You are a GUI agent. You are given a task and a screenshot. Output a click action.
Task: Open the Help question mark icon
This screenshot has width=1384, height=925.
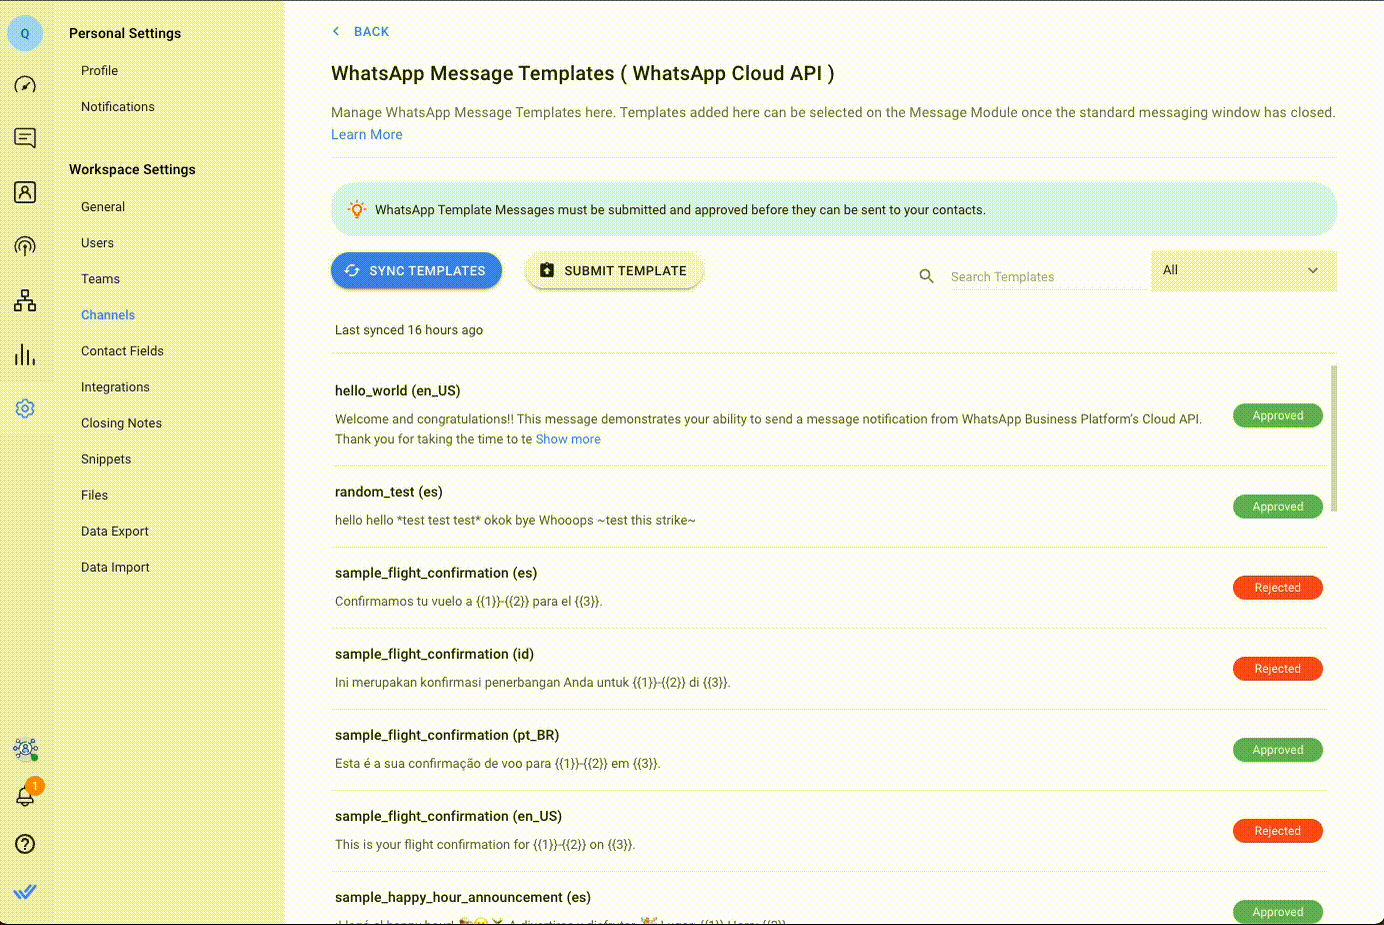tap(25, 844)
